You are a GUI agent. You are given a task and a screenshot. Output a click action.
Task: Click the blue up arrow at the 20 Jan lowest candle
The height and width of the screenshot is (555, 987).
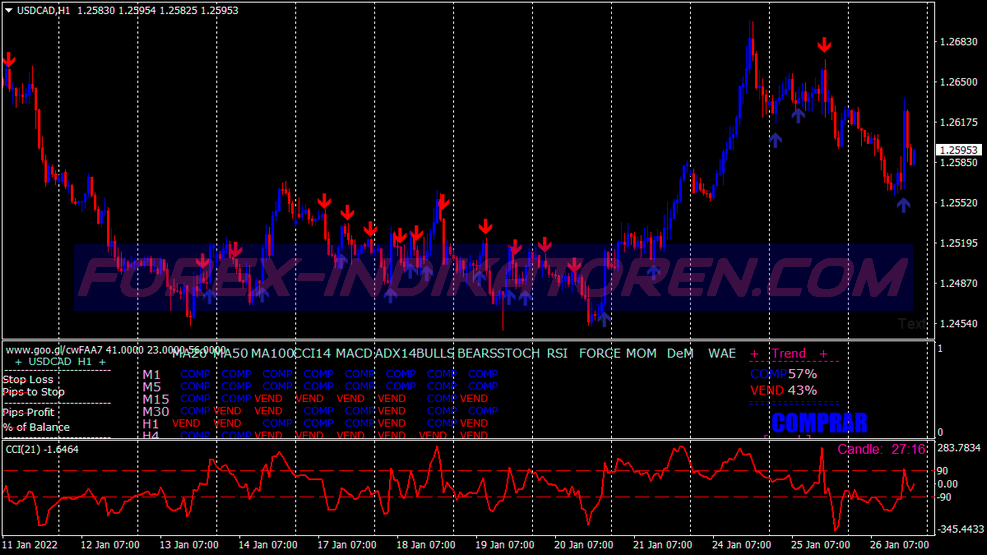pyautogui.click(x=601, y=316)
